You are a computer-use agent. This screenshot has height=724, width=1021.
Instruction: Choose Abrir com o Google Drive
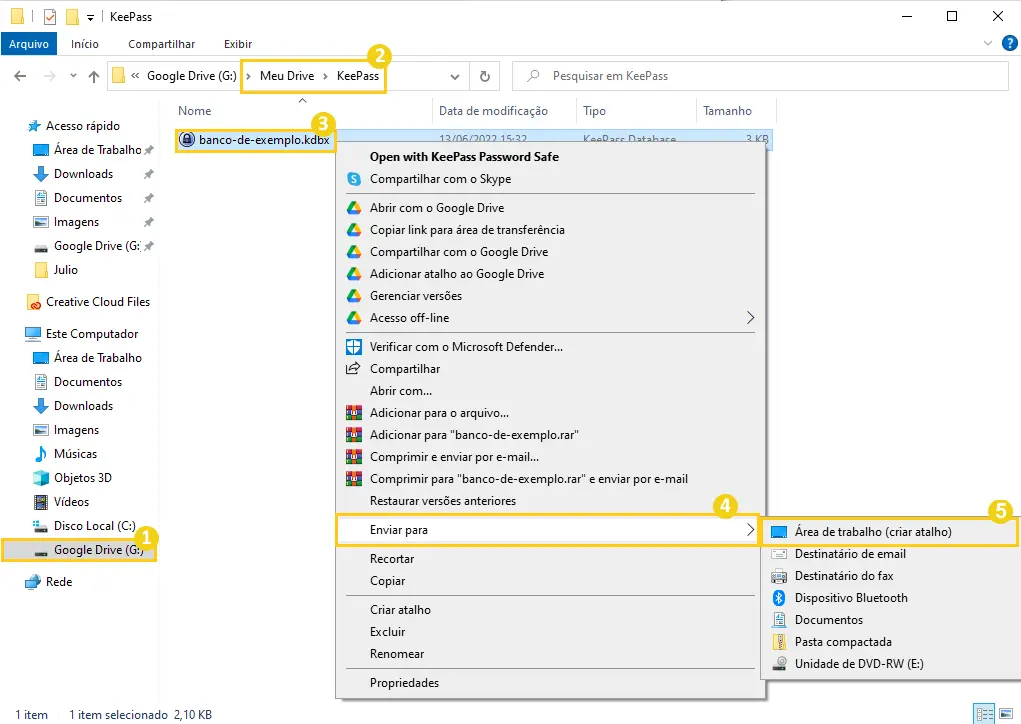pyautogui.click(x=437, y=208)
